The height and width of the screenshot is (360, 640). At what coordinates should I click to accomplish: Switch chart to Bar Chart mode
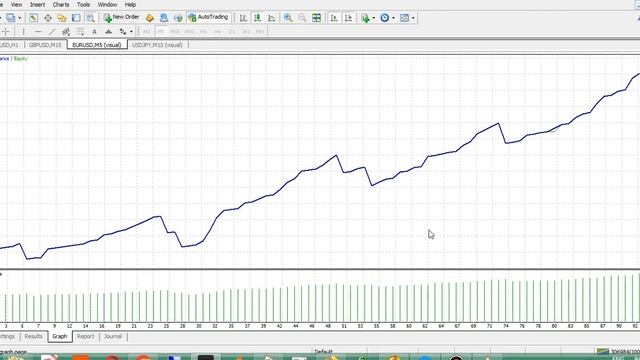click(x=243, y=18)
